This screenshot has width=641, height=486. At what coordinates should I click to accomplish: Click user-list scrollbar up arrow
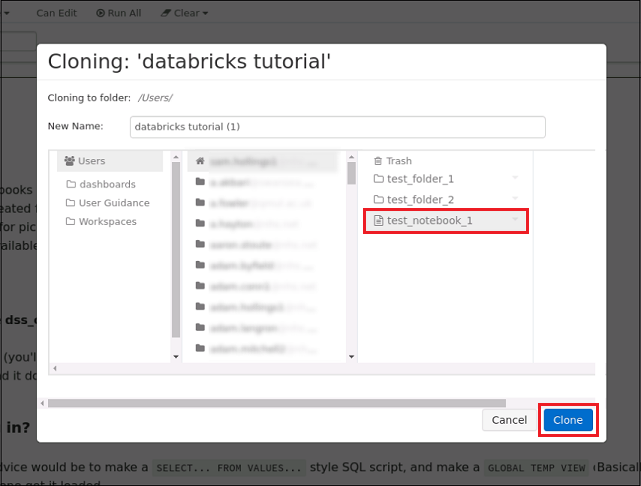pos(352,157)
